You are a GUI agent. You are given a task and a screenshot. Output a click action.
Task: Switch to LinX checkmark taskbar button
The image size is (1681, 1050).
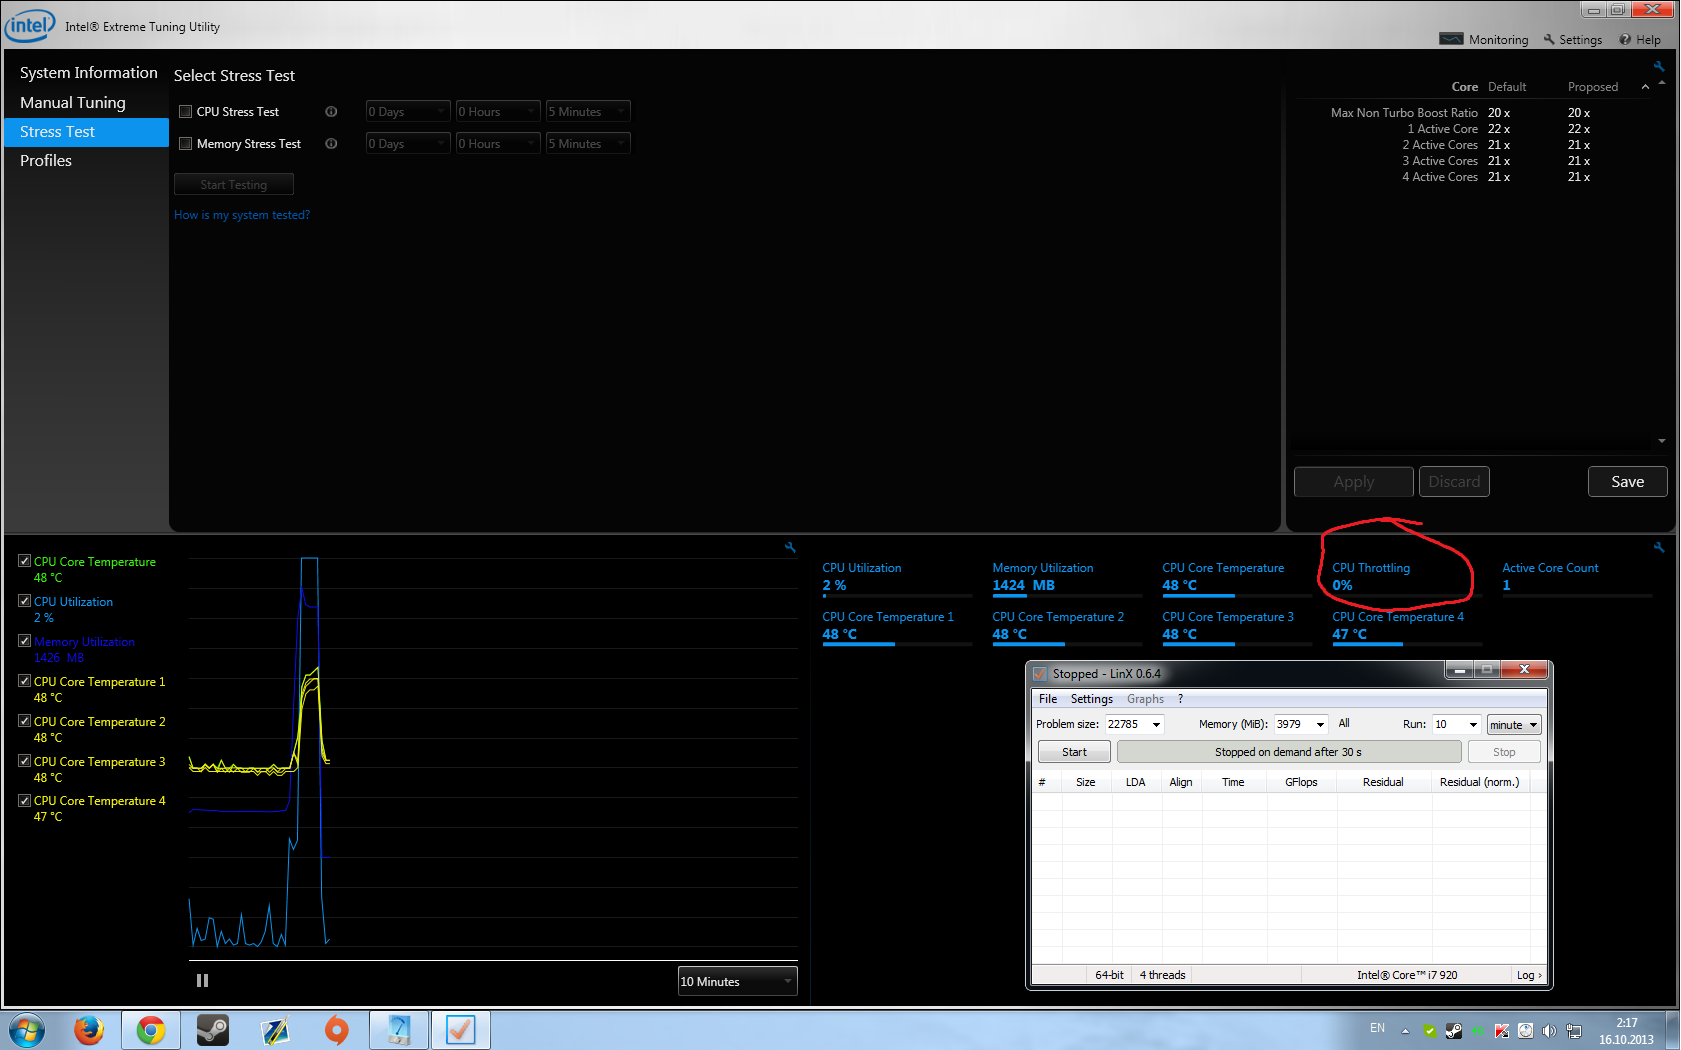coord(461,1030)
